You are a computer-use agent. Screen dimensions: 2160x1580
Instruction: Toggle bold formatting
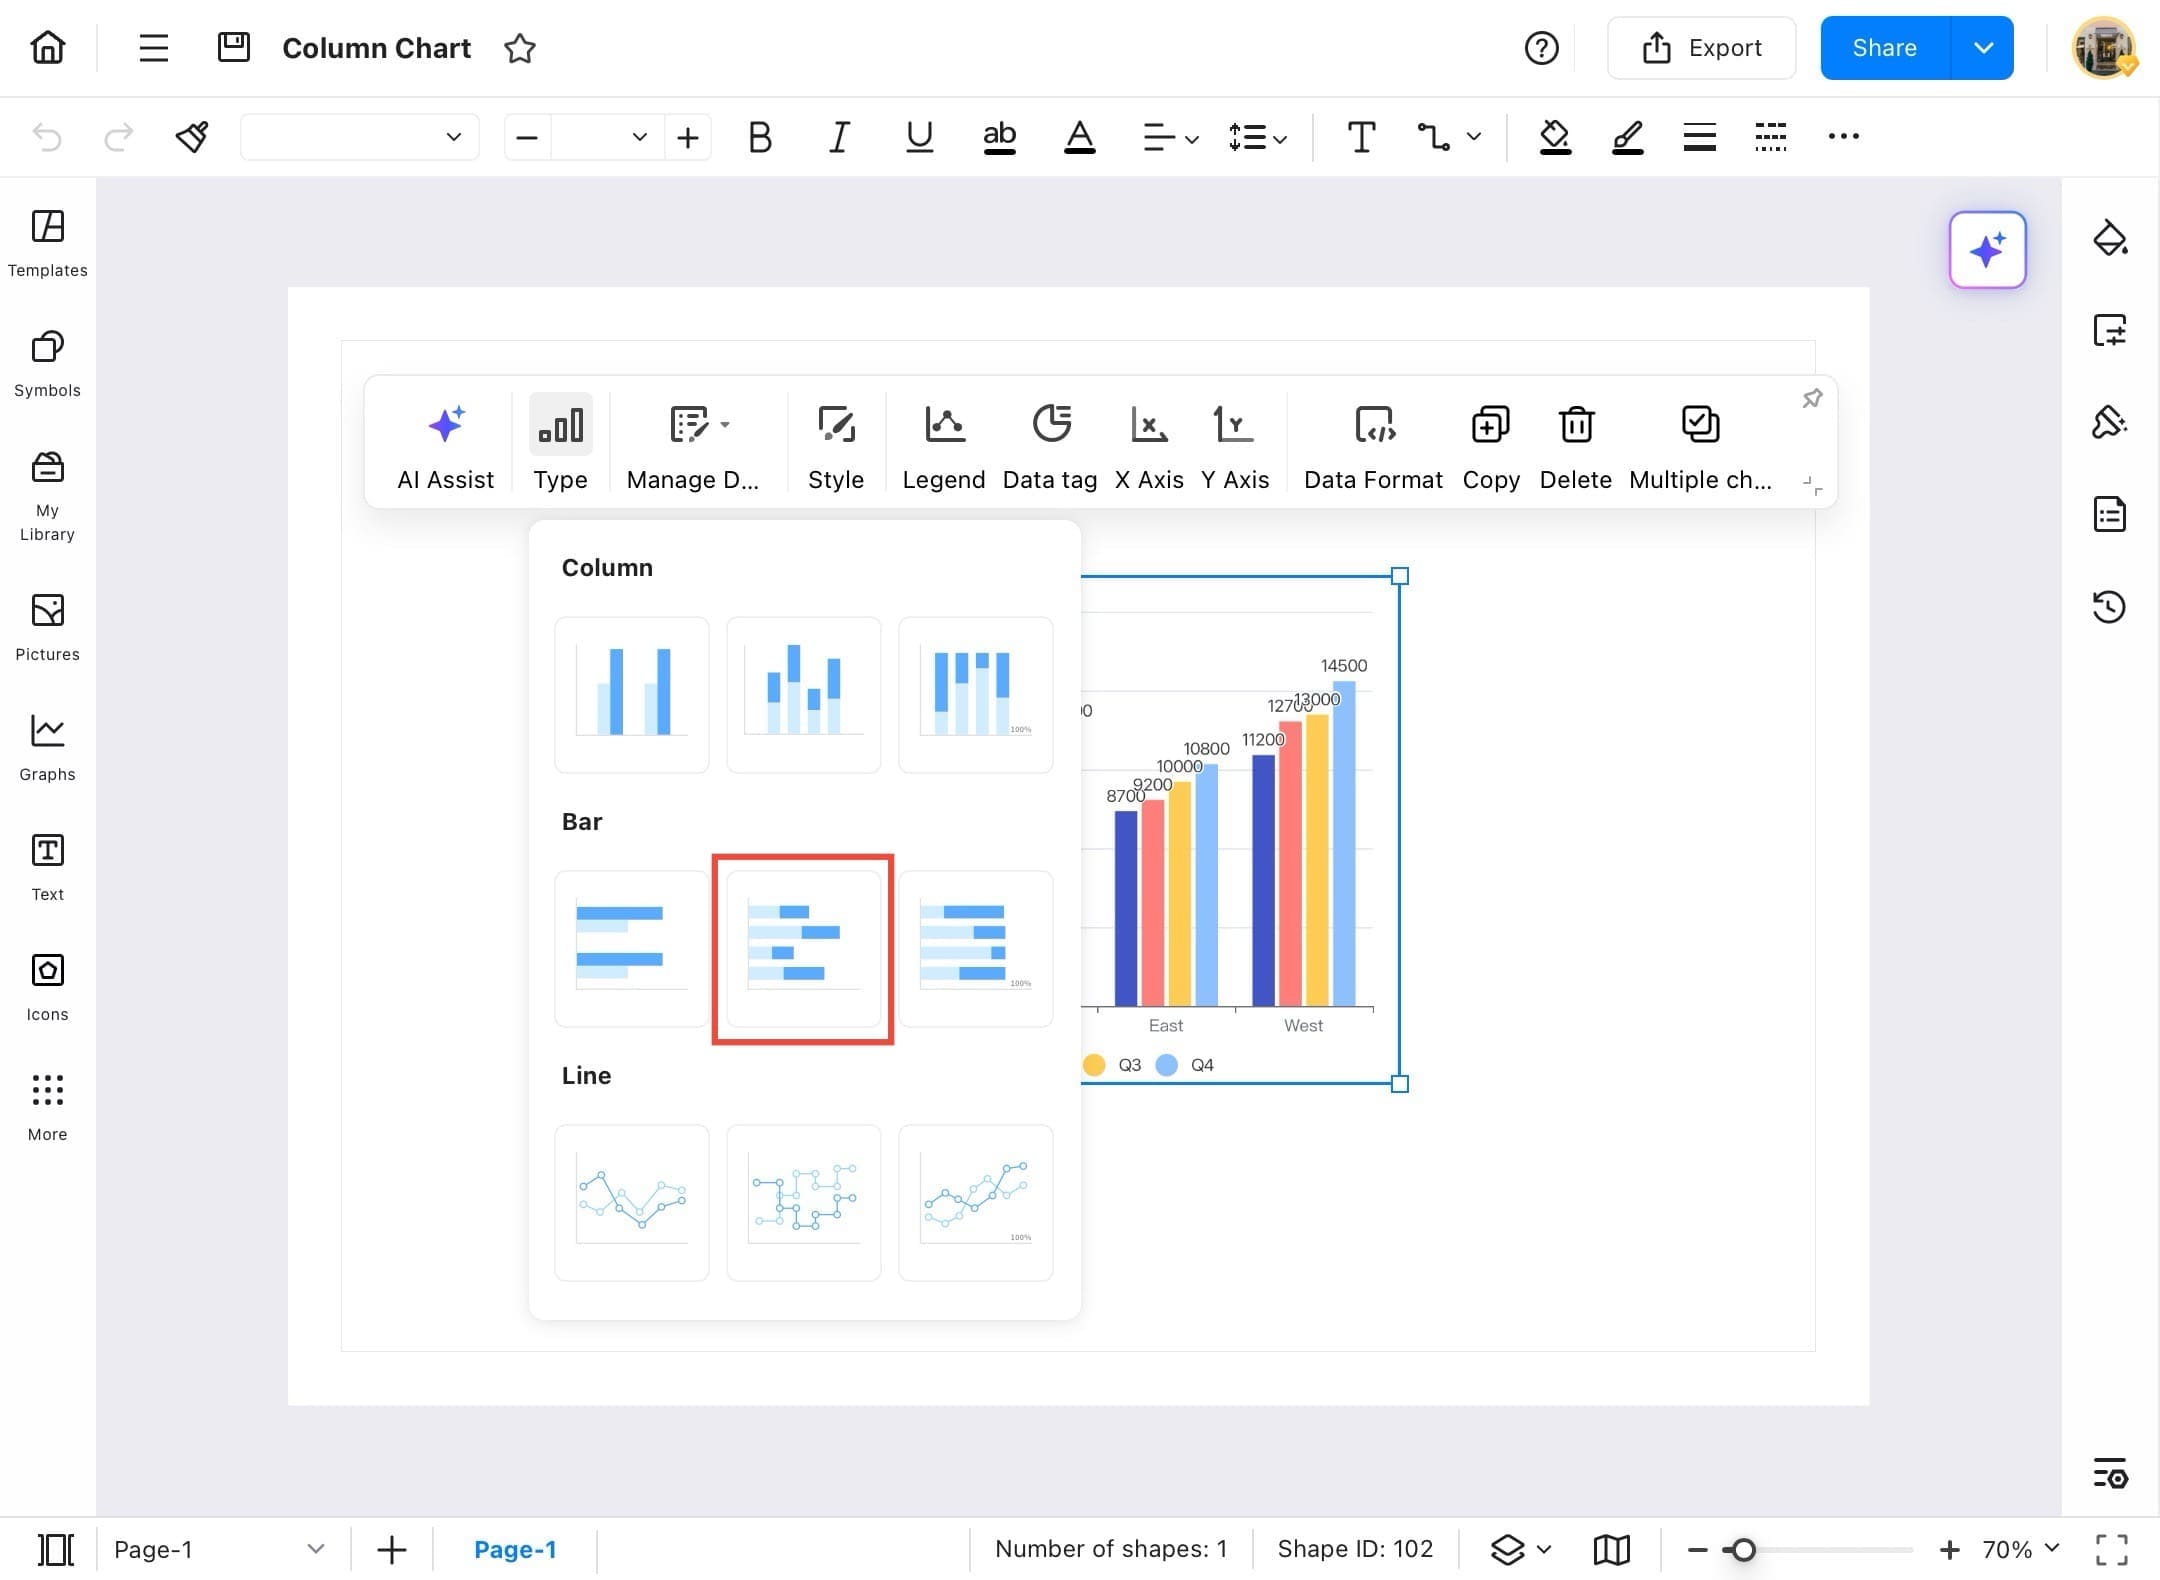coord(759,137)
